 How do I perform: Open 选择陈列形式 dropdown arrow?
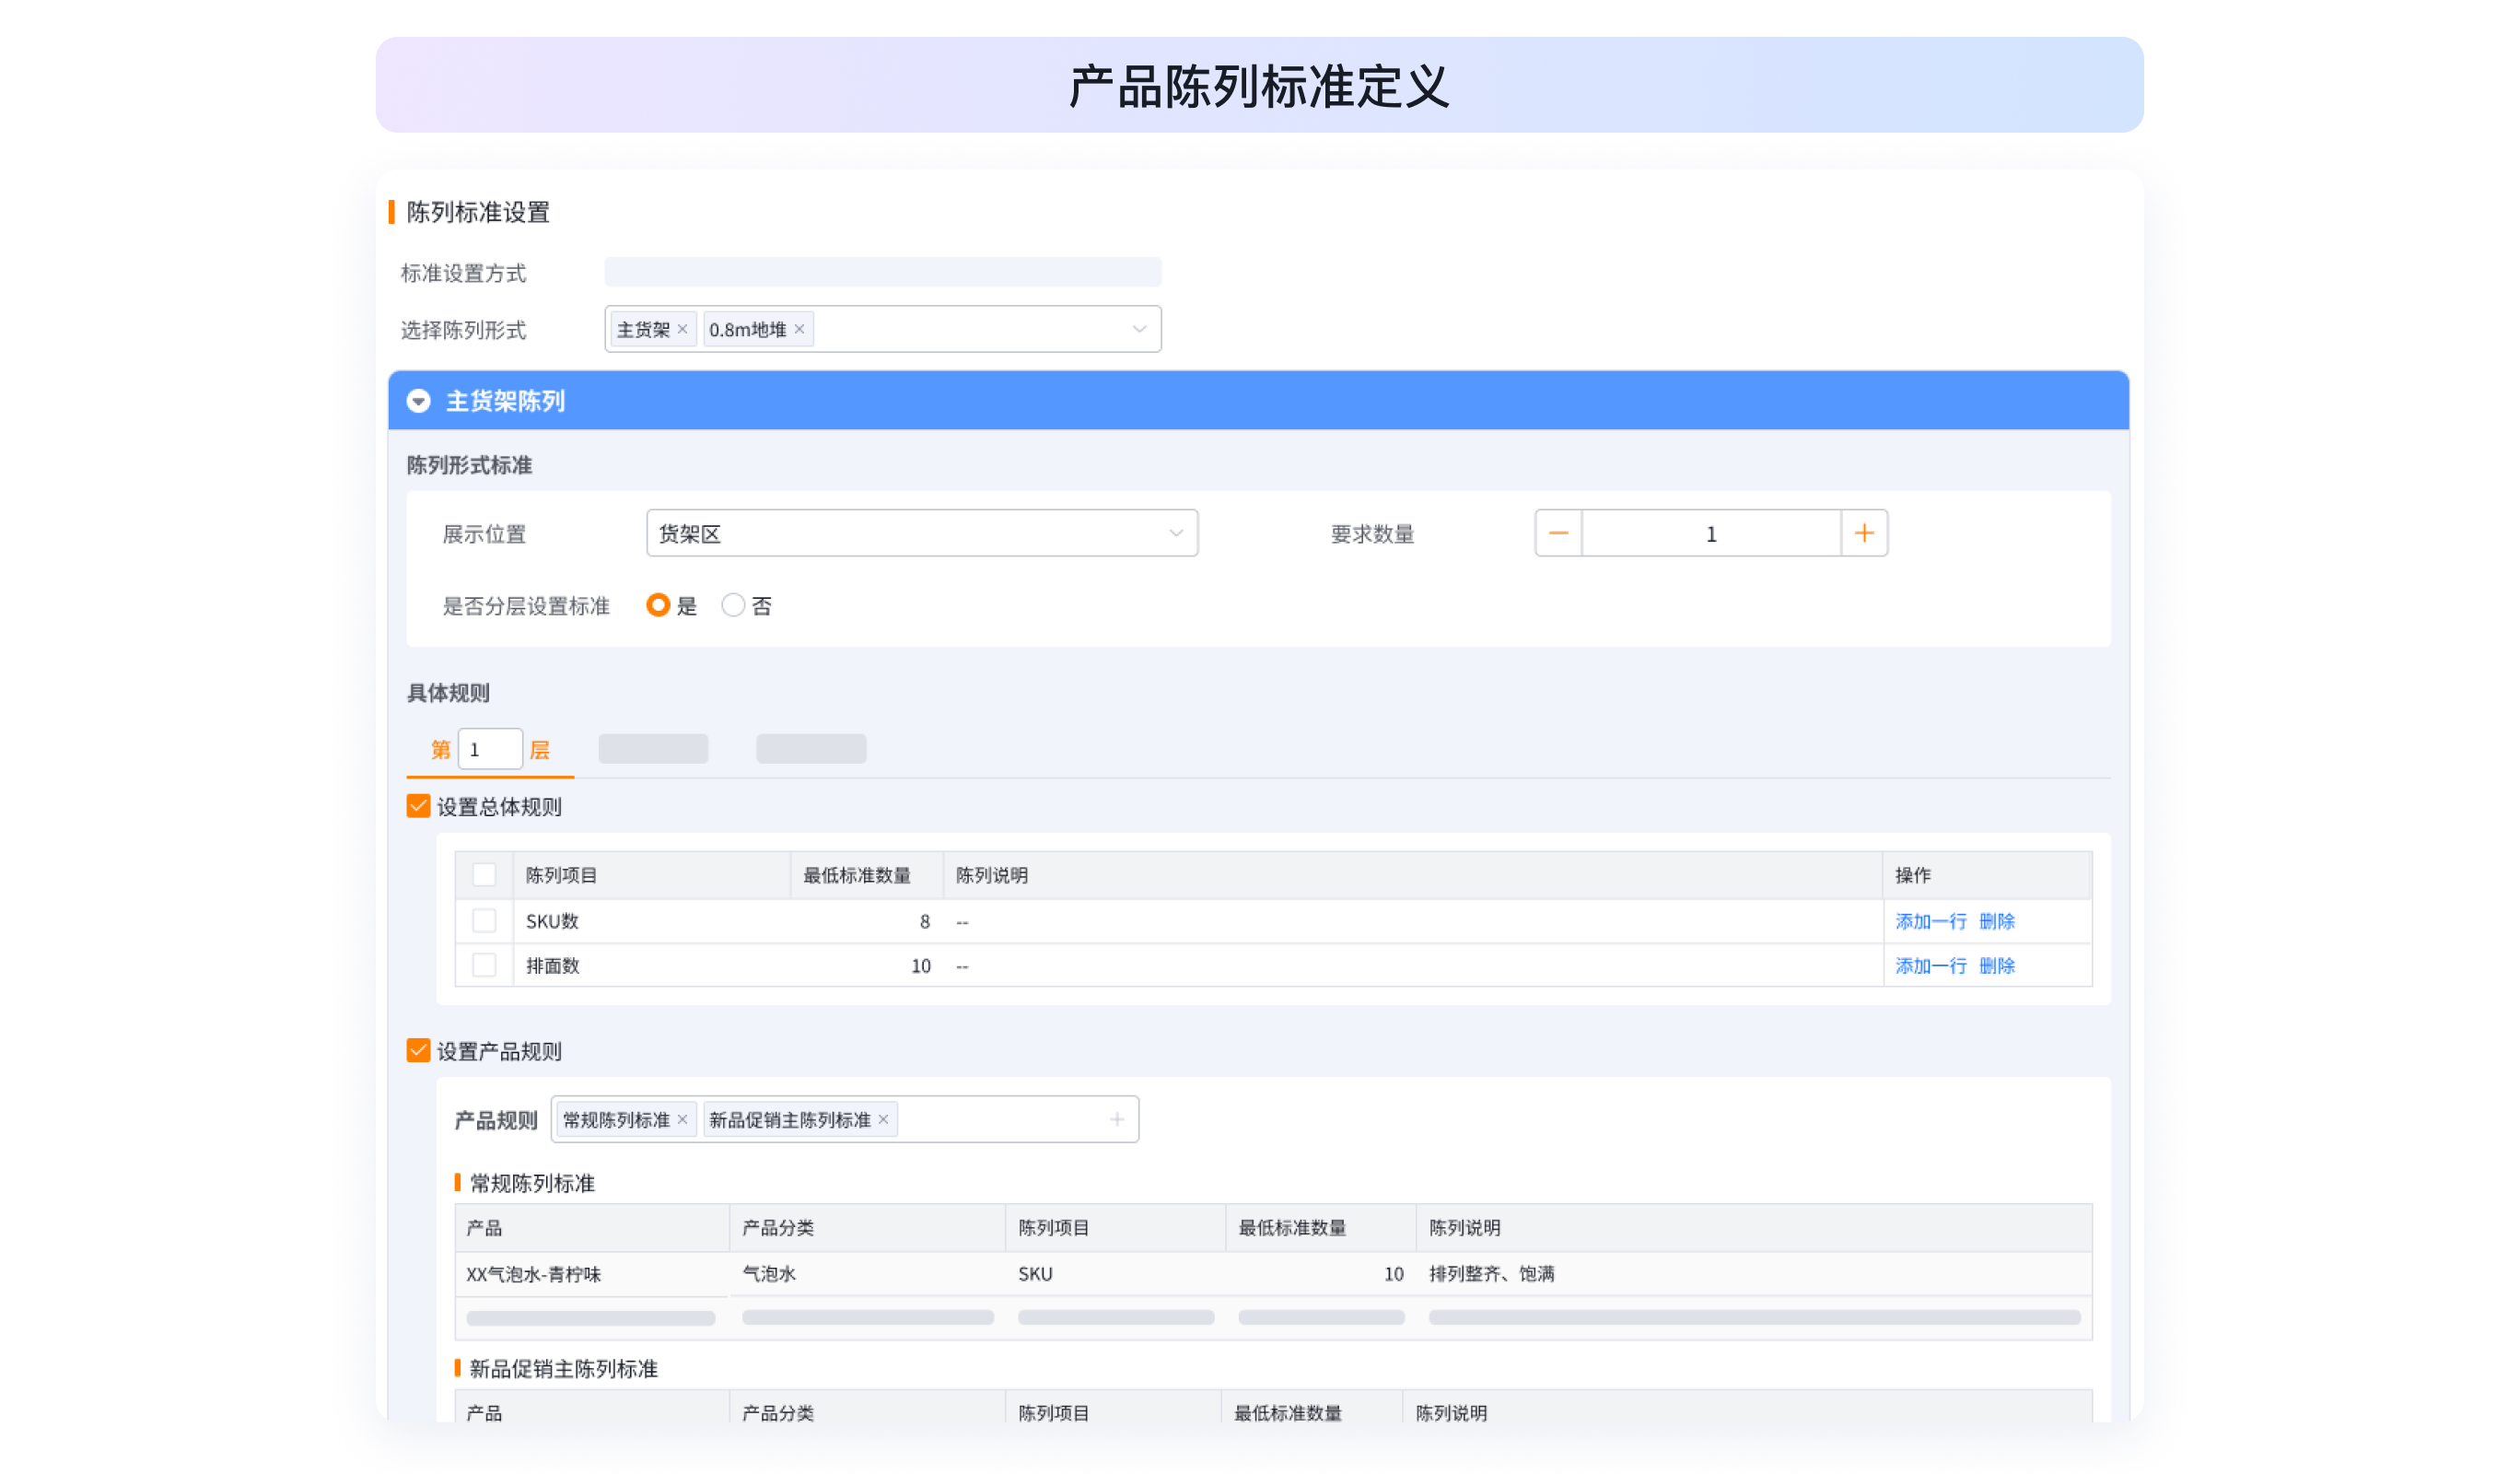pyautogui.click(x=1139, y=329)
